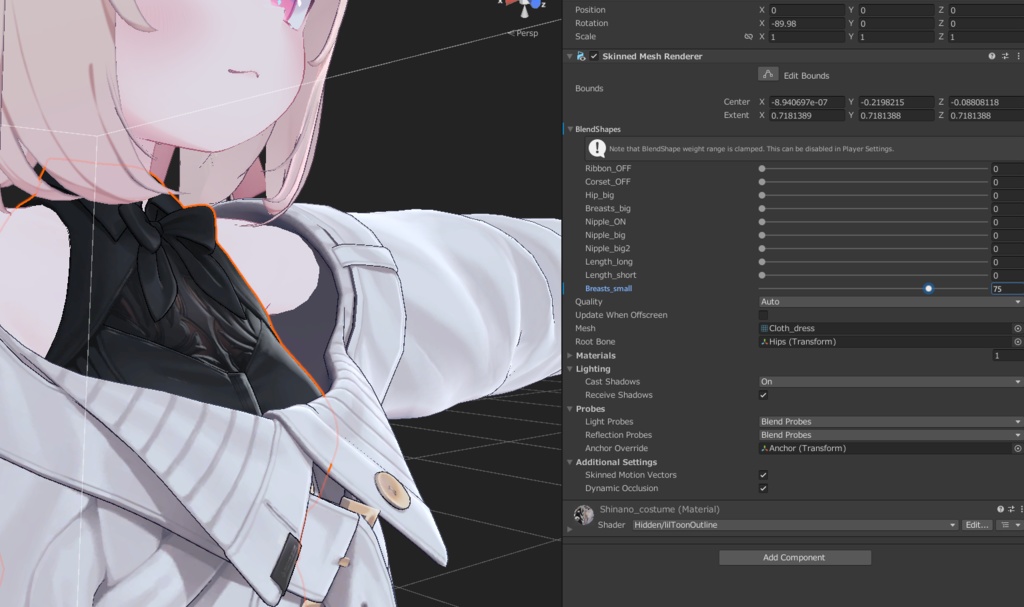
Task: Click the Bounds Extent Y field showing 0.7181388
Action: [x=896, y=116]
